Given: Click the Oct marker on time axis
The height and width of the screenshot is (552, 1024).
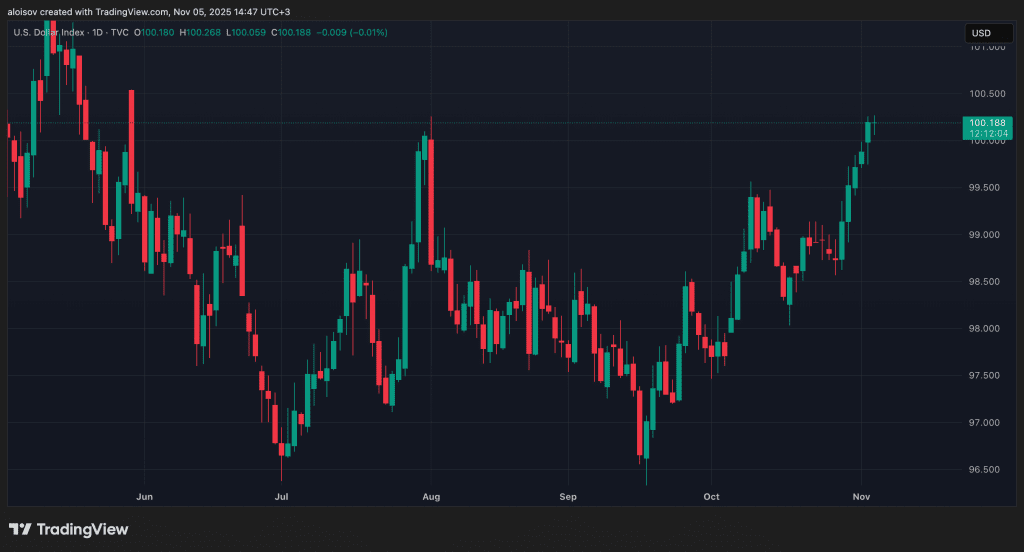Looking at the screenshot, I should click(711, 496).
